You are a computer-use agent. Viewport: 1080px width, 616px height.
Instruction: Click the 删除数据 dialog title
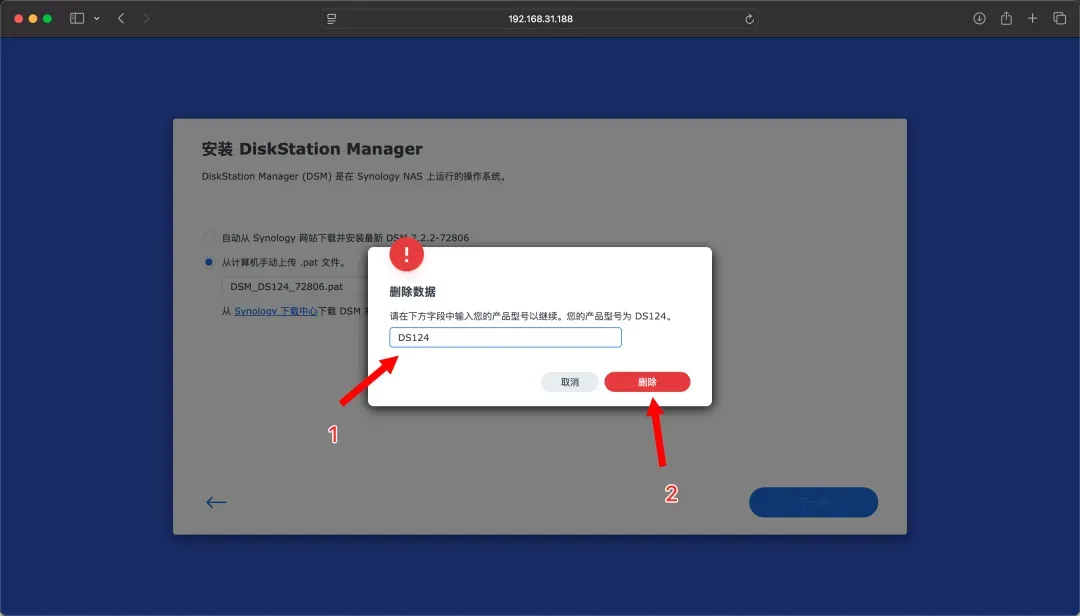click(413, 291)
